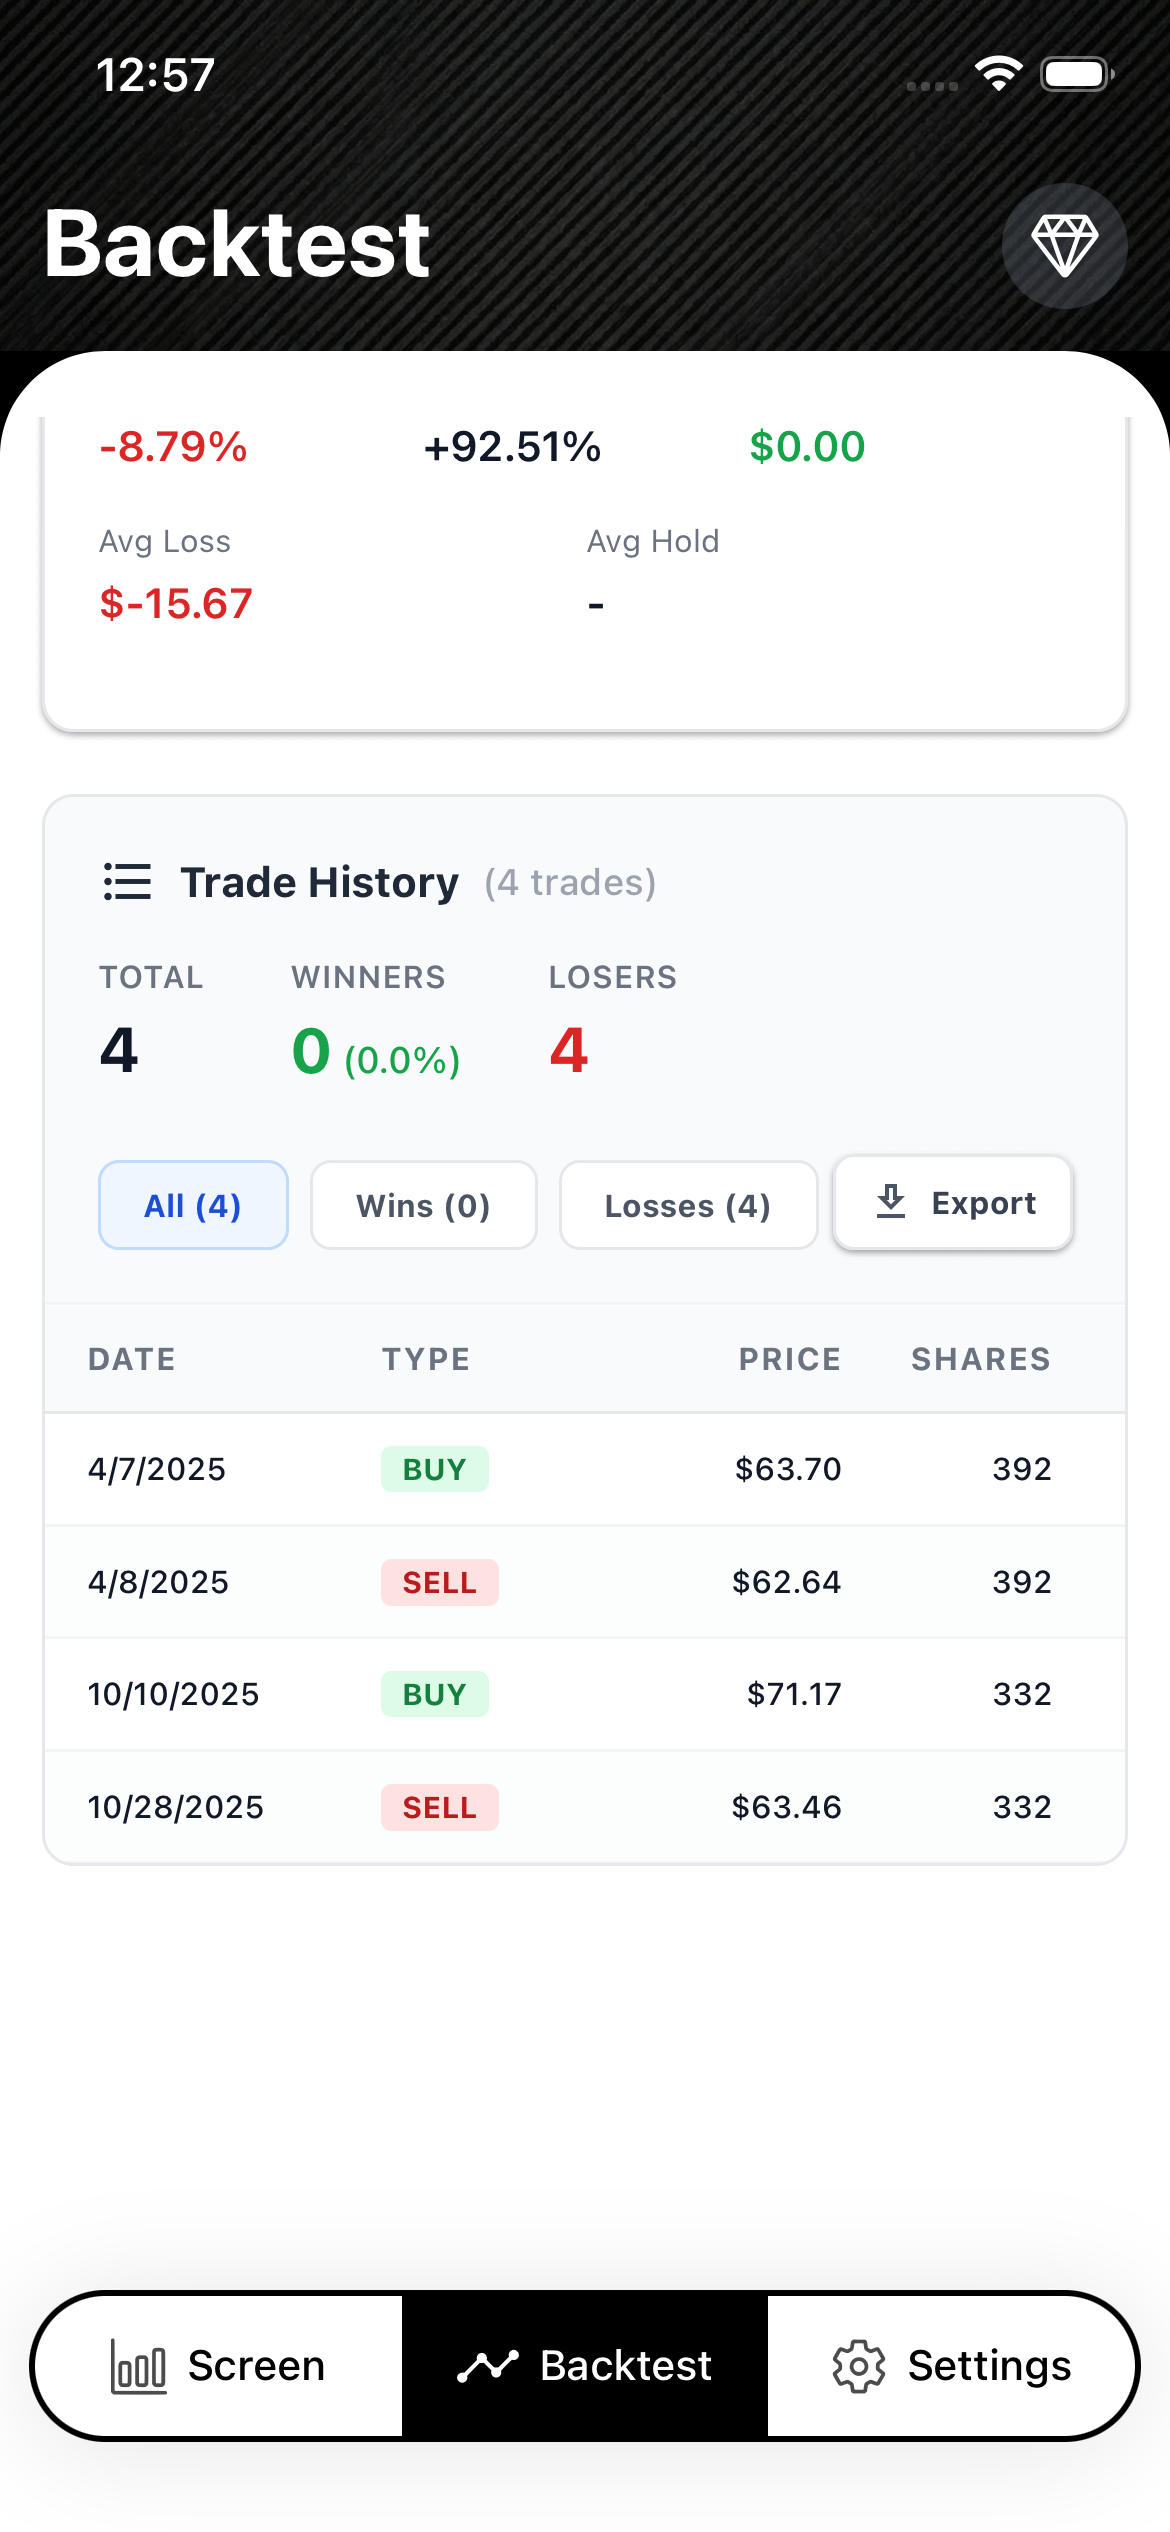
Task: Open the Settings tab
Action: (x=952, y=2366)
